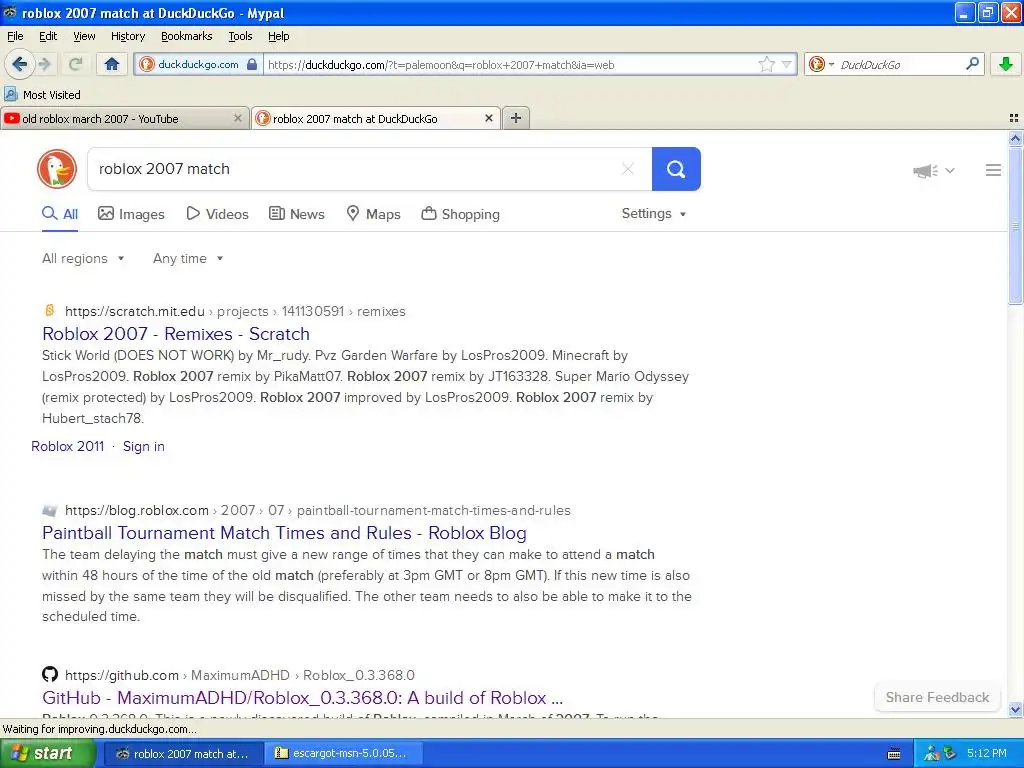Screen dimensions: 1024x768
Task: Switch to Shopping results
Action: click(460, 214)
